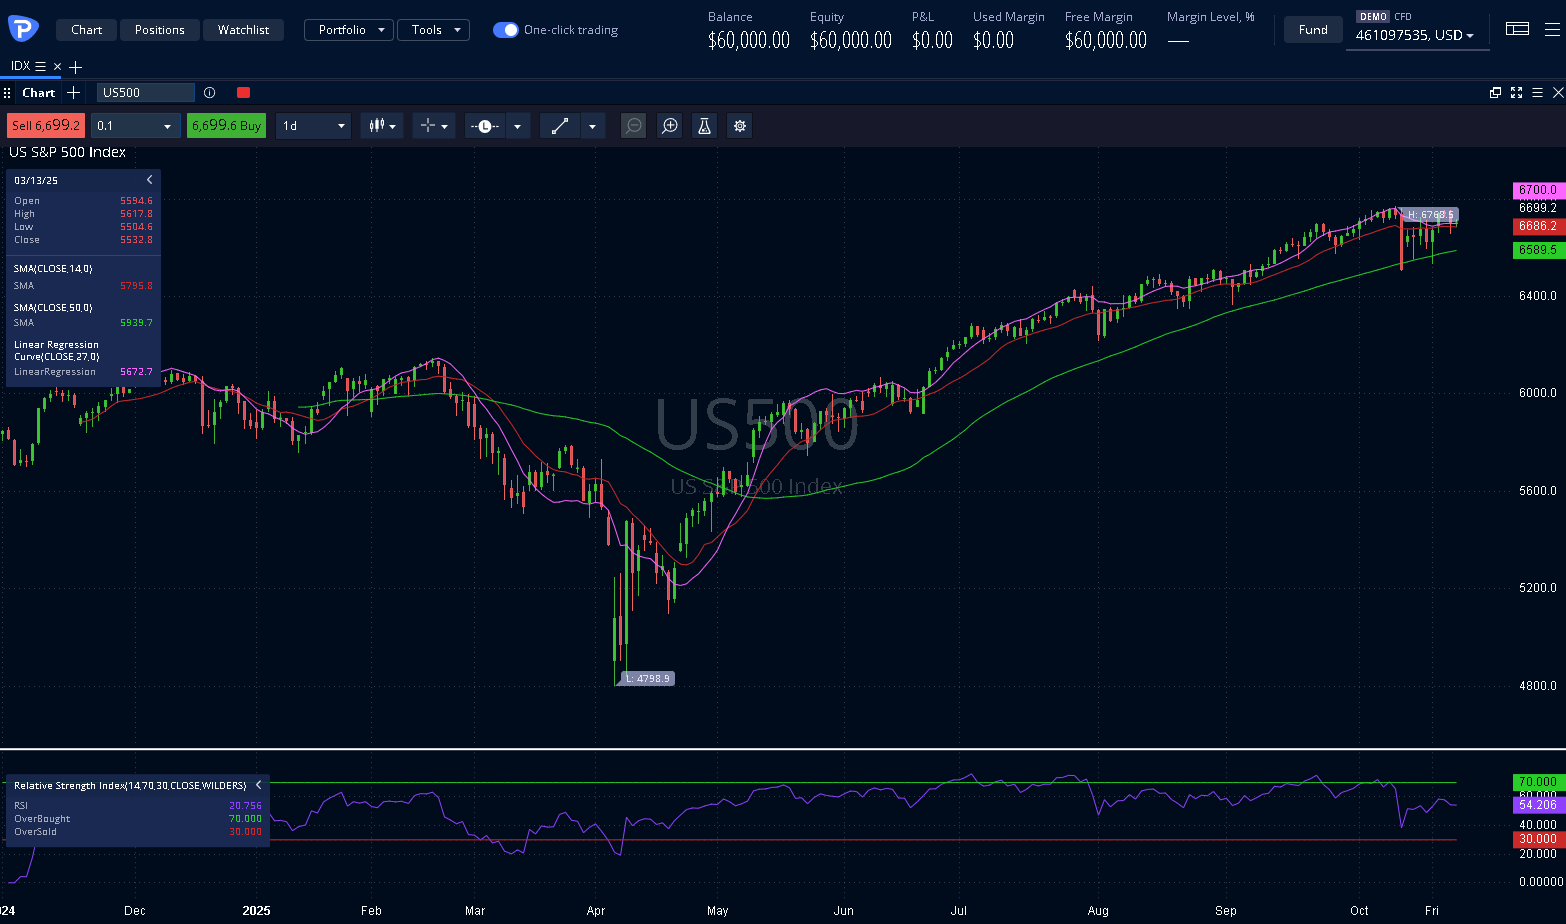
Task: Click the workspace layout icon in top bar
Action: point(1517,30)
